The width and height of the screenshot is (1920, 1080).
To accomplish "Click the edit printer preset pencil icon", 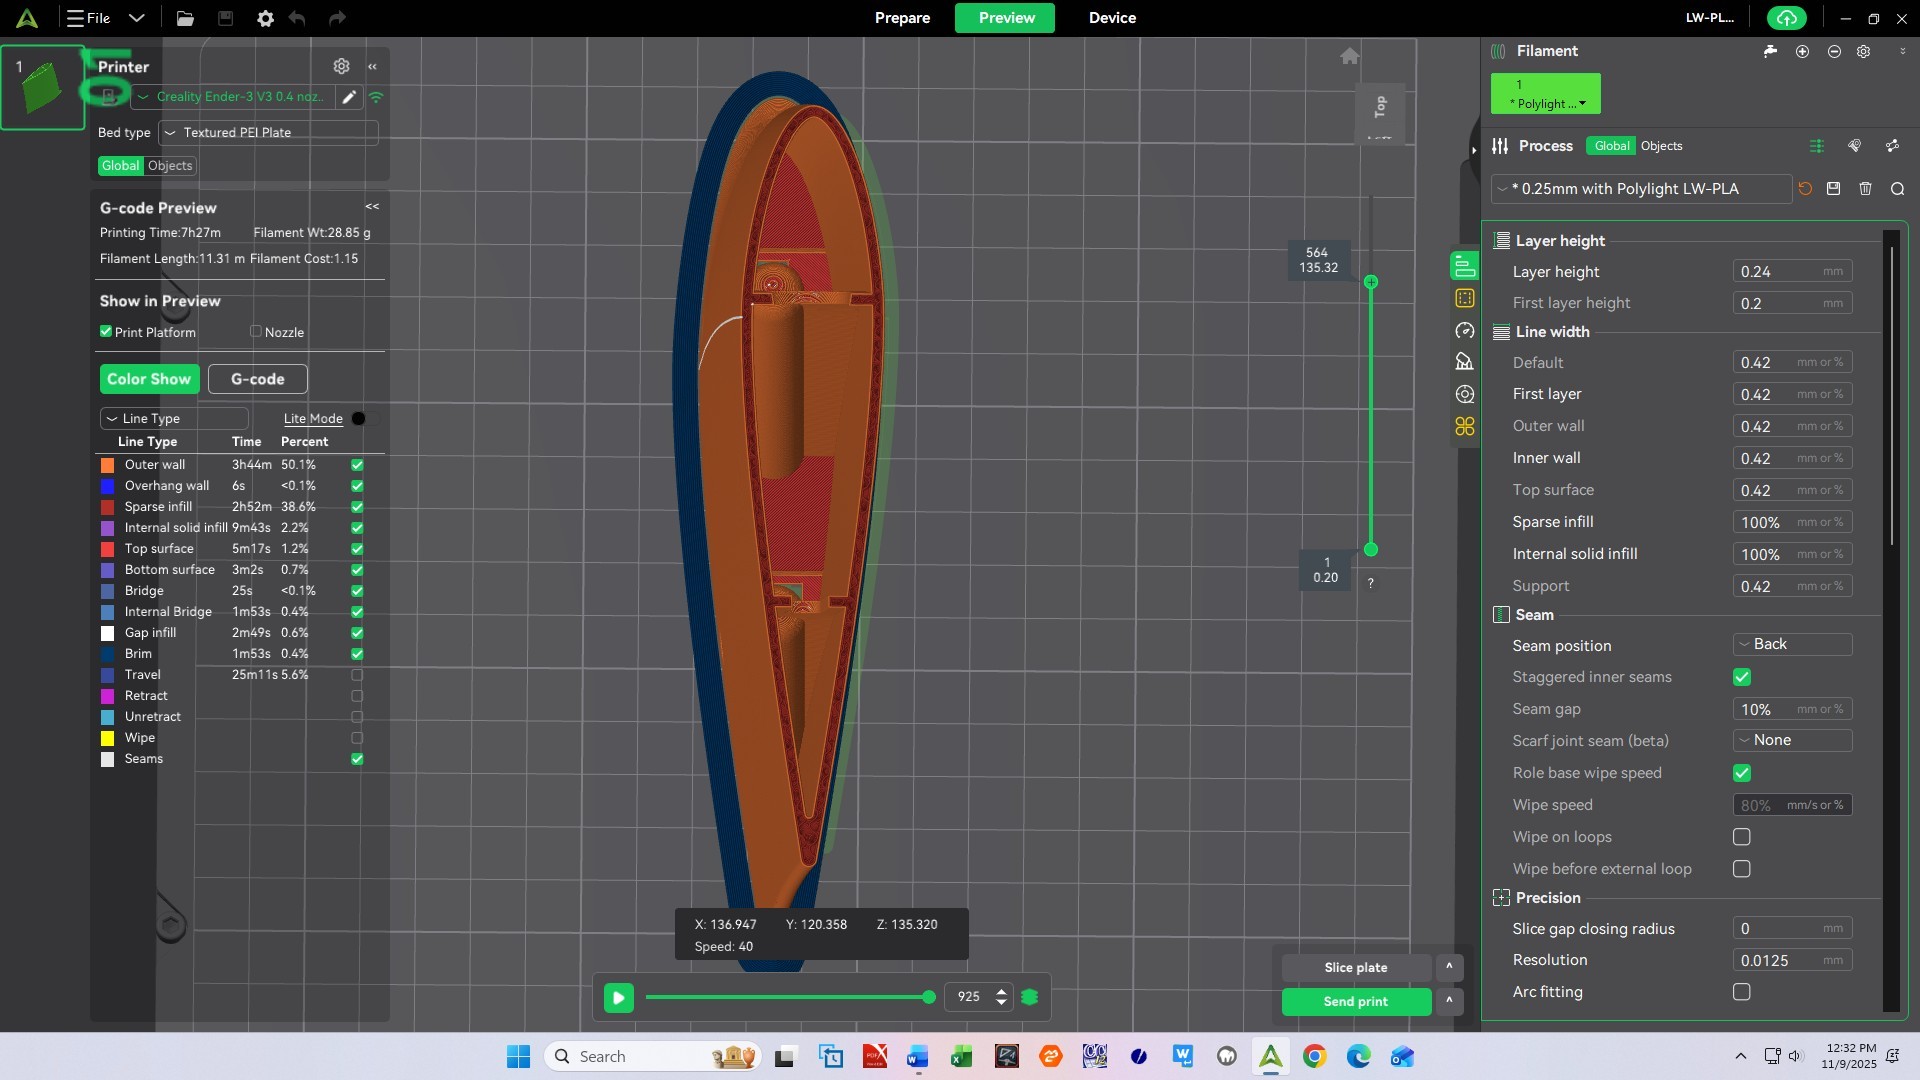I will [x=349, y=97].
